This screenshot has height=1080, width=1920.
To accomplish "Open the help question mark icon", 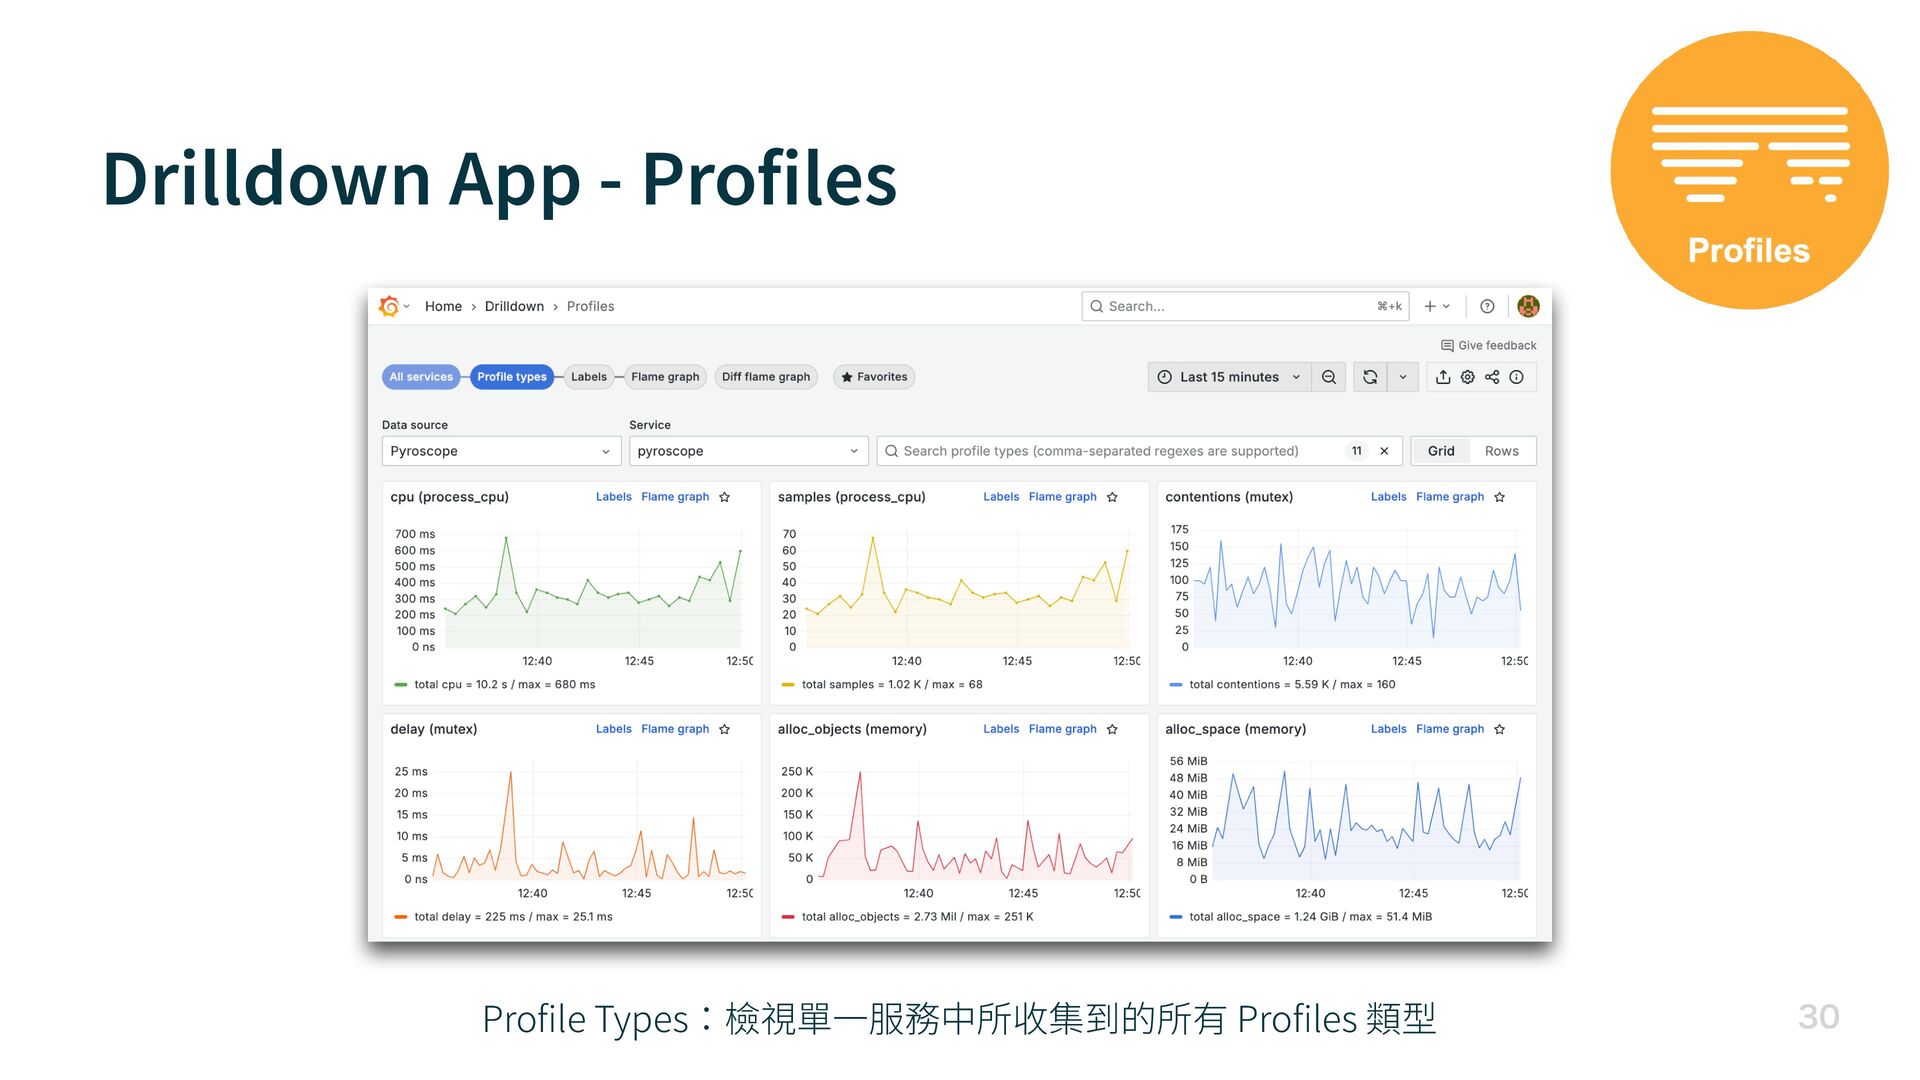I will (1487, 306).
